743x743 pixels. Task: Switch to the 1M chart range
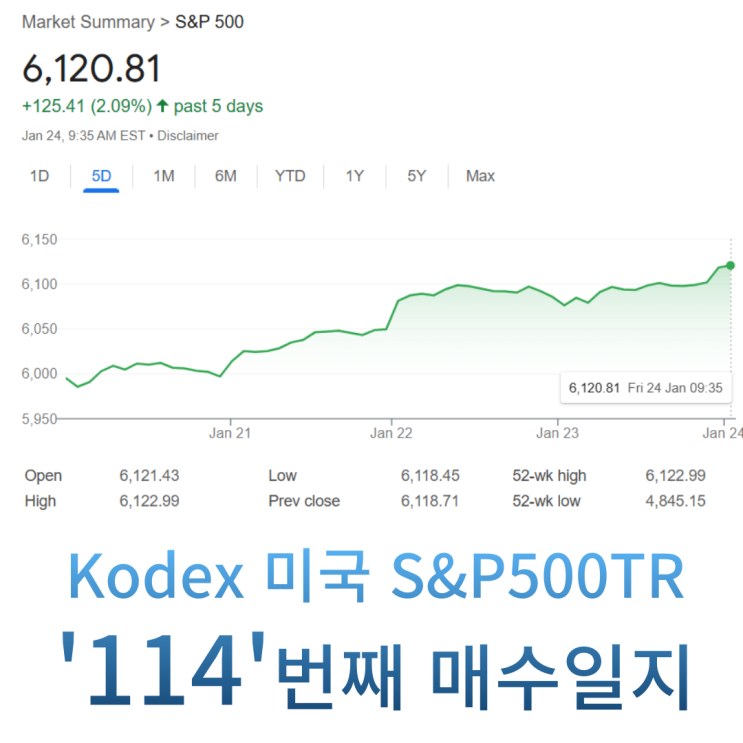point(164,176)
